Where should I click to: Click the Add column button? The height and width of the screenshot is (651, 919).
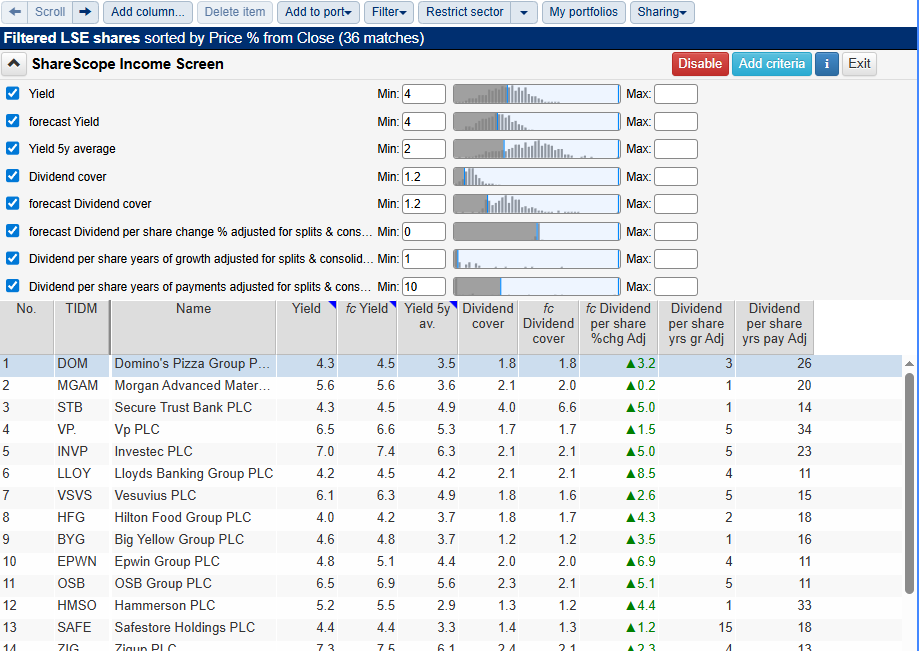point(148,12)
